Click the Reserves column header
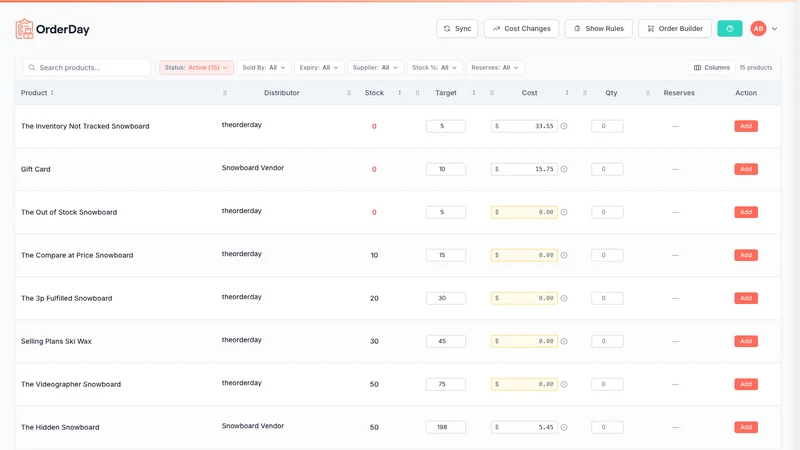Screen dimensions: 800x450 (x=679, y=93)
